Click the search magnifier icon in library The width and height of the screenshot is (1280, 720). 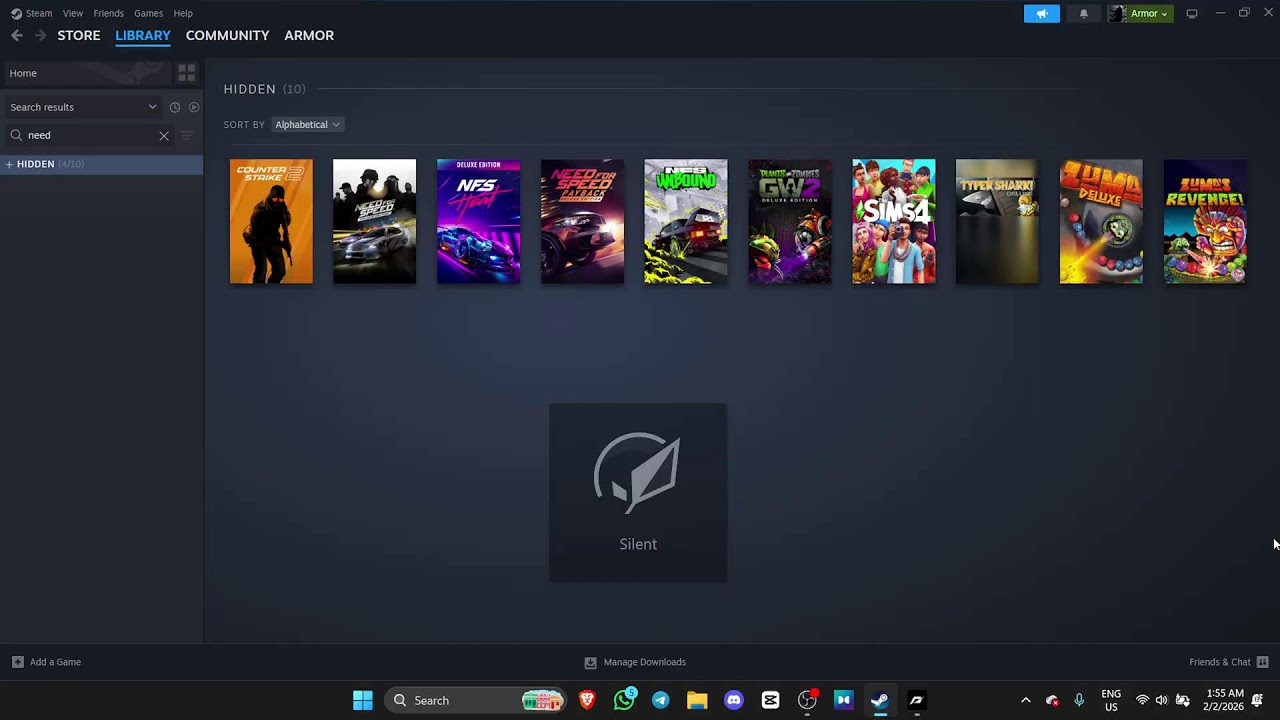(x=17, y=135)
